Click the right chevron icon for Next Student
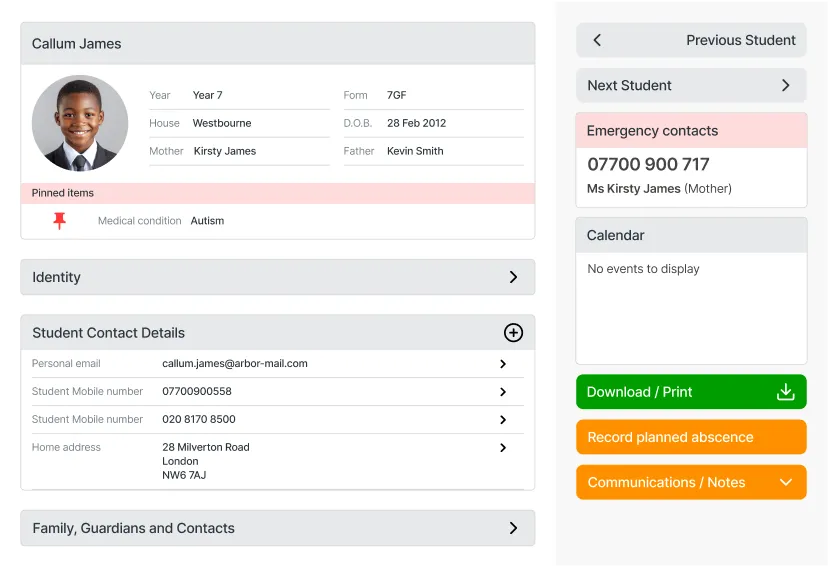 pos(786,85)
